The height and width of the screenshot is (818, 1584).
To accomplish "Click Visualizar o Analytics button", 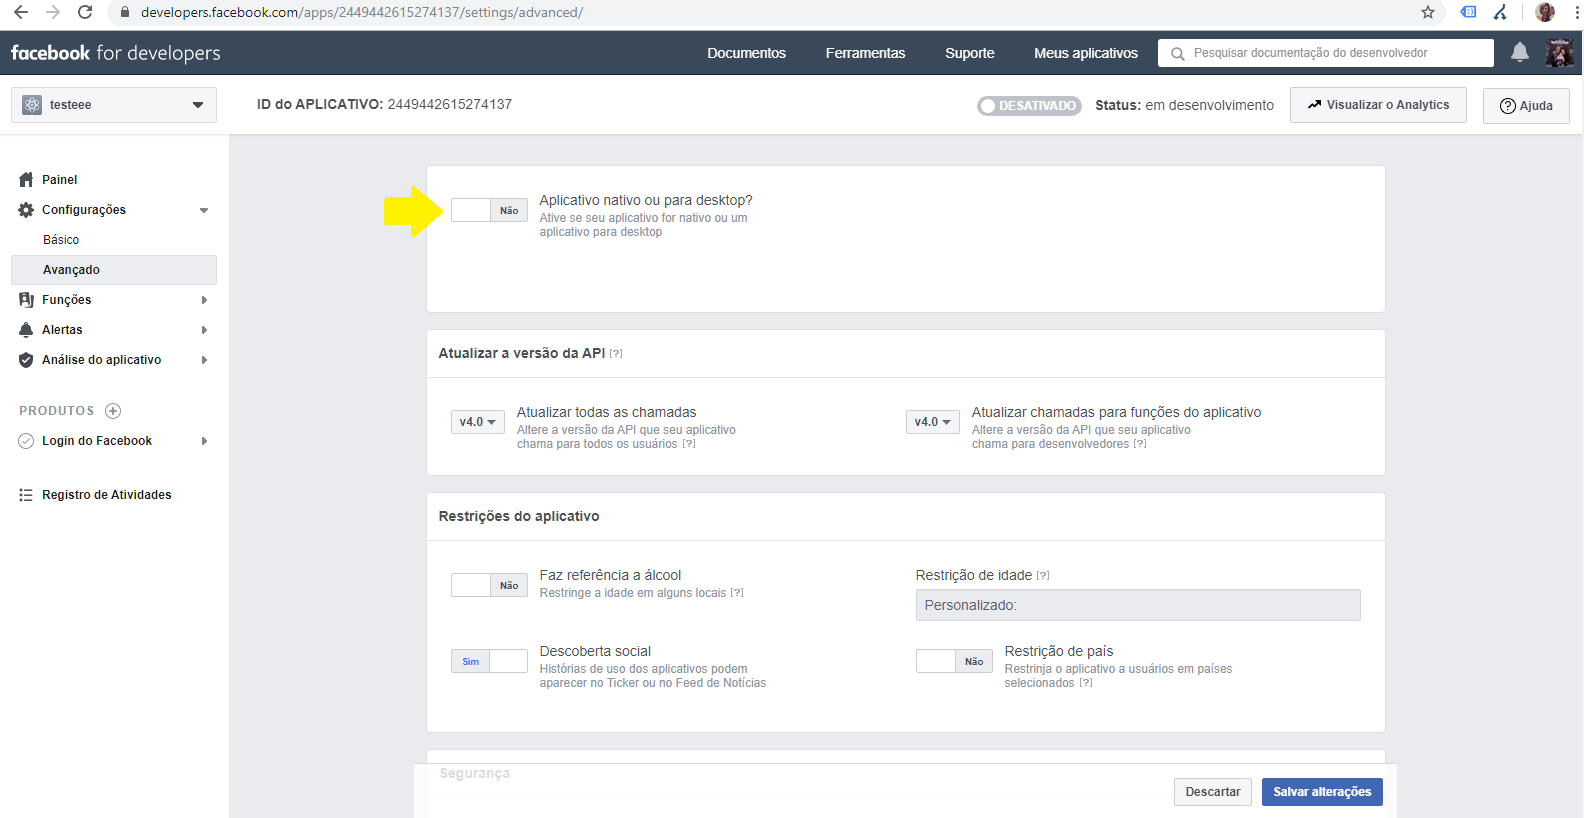I will [x=1378, y=105].
